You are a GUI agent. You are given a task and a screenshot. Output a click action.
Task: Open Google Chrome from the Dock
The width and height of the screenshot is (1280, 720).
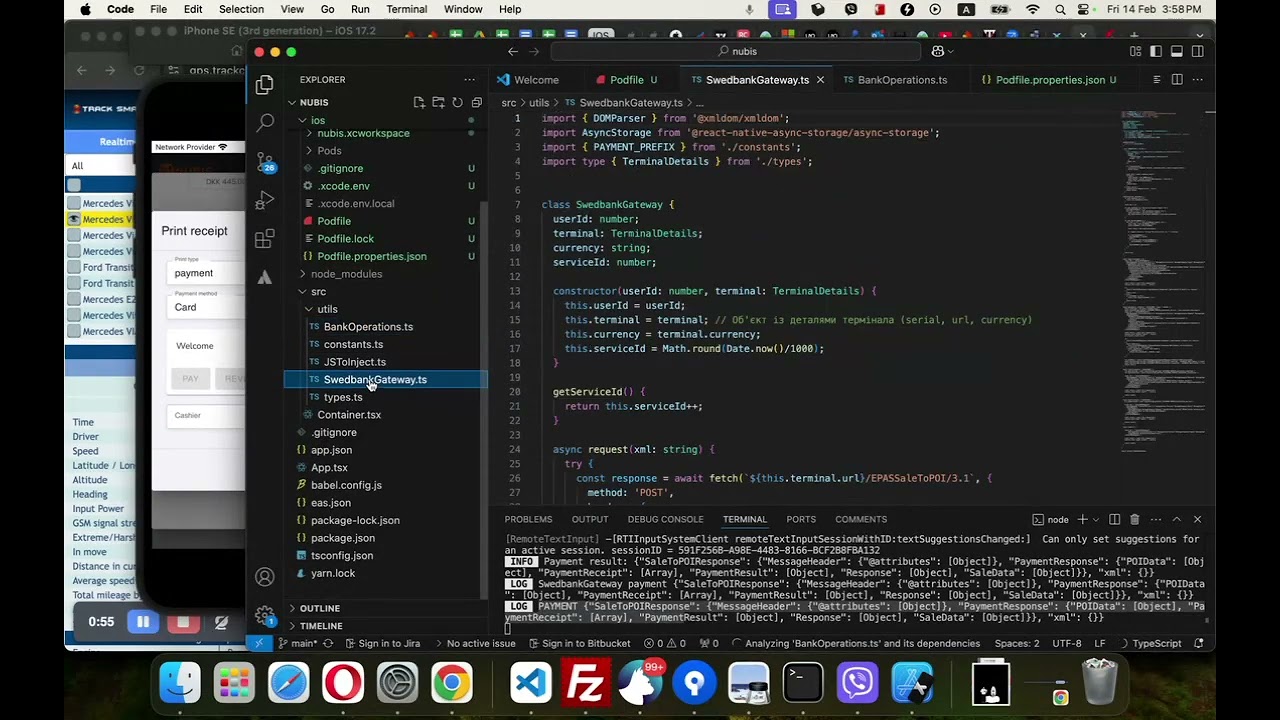(x=451, y=684)
